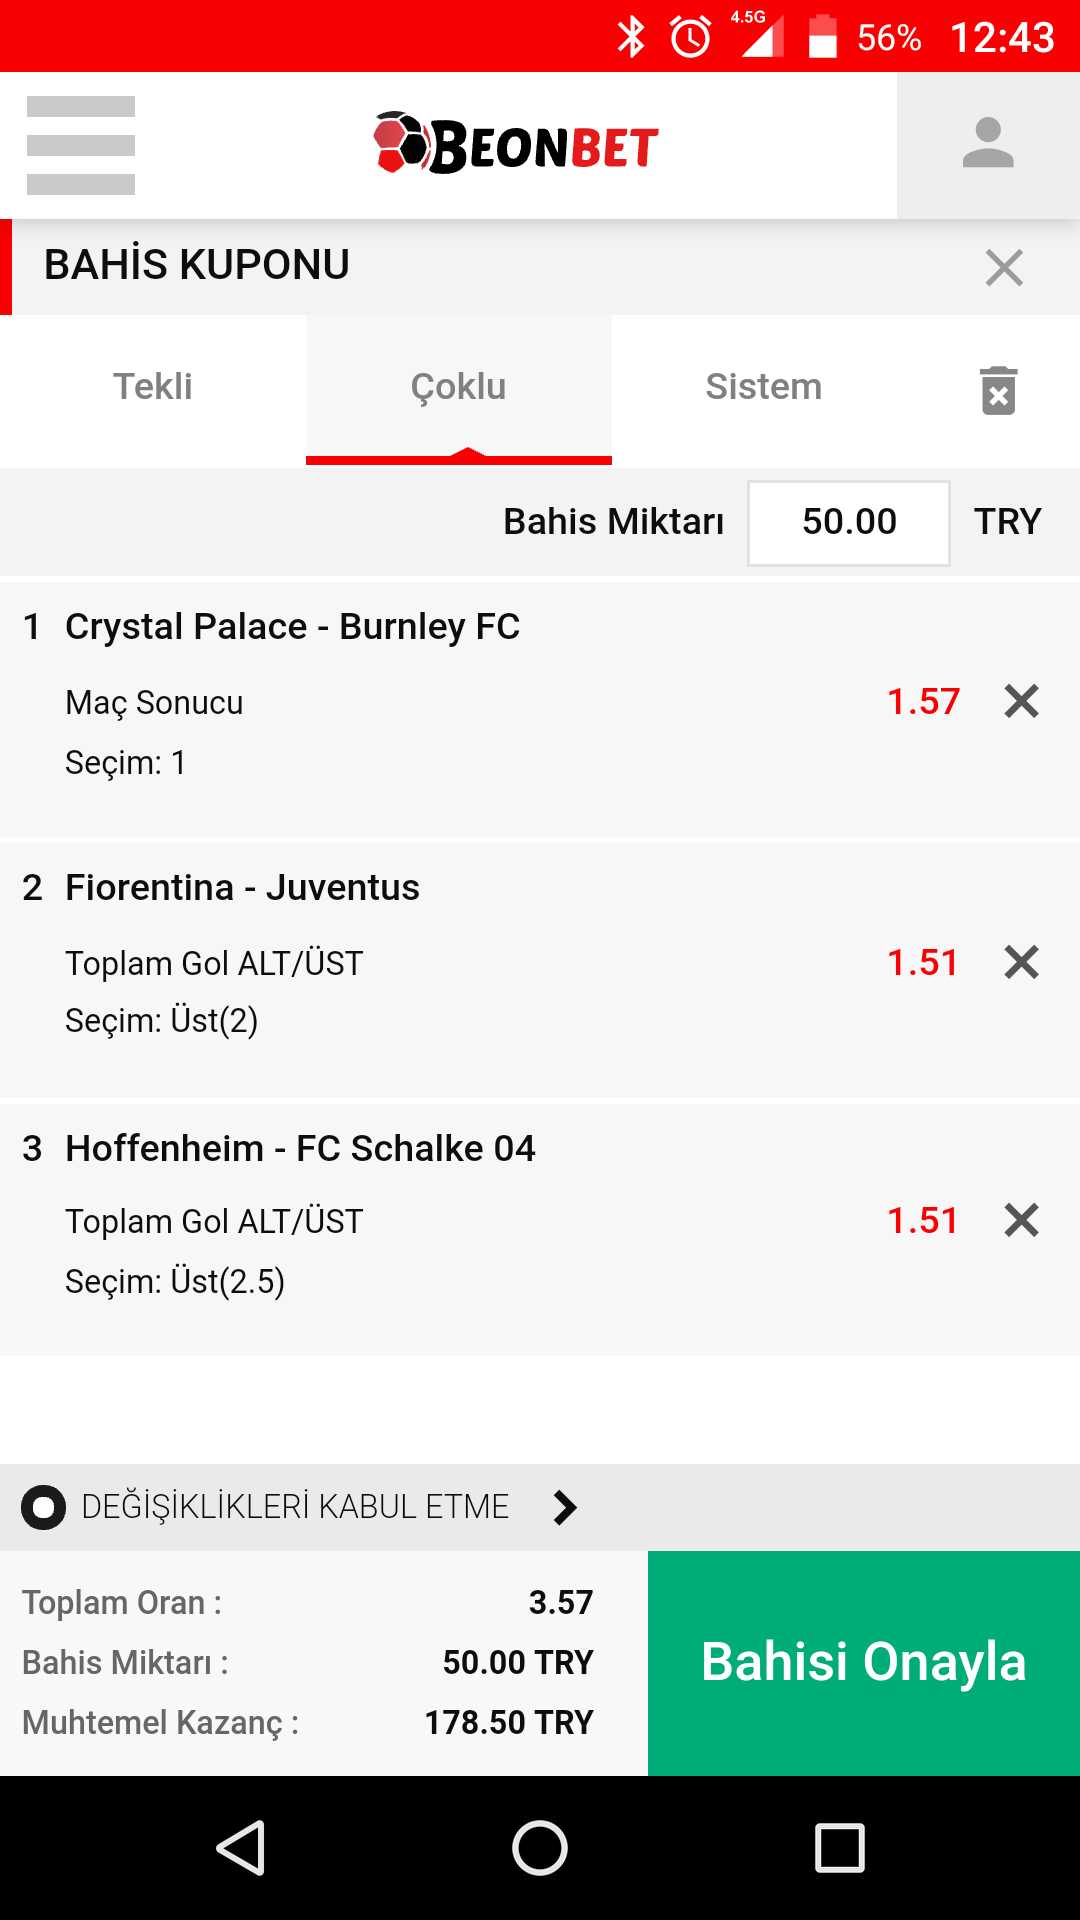Expand the Değişiklikleri Kabul Etme options arrow
This screenshot has height=1920, width=1080.
(565, 1507)
